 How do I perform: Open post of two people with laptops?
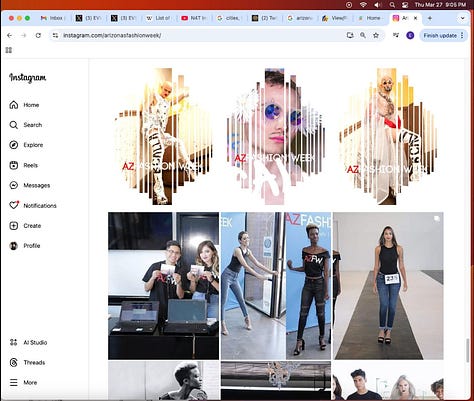click(163, 286)
